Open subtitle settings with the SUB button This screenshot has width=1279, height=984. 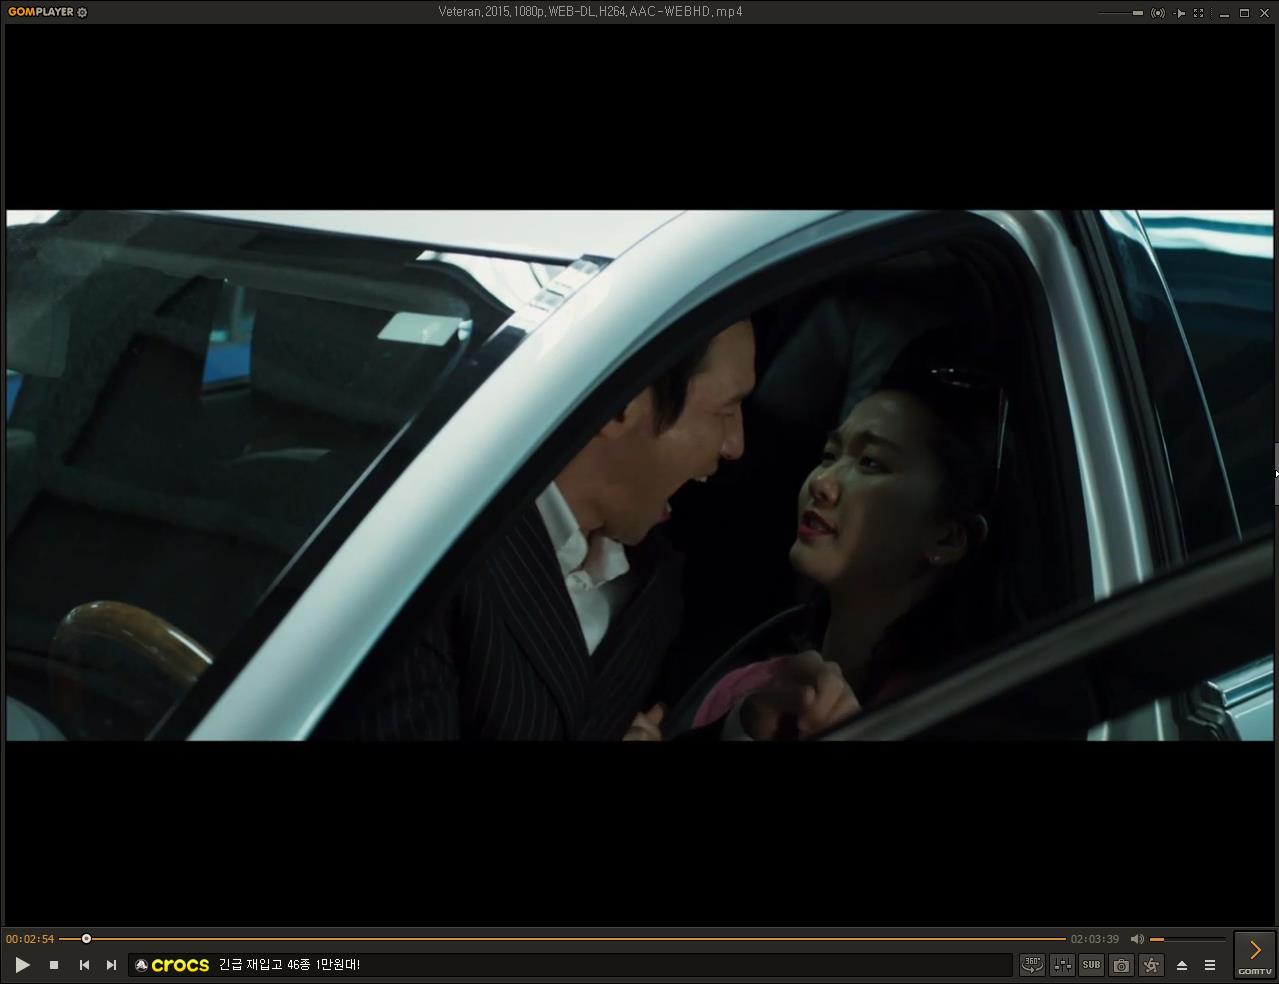click(x=1091, y=965)
